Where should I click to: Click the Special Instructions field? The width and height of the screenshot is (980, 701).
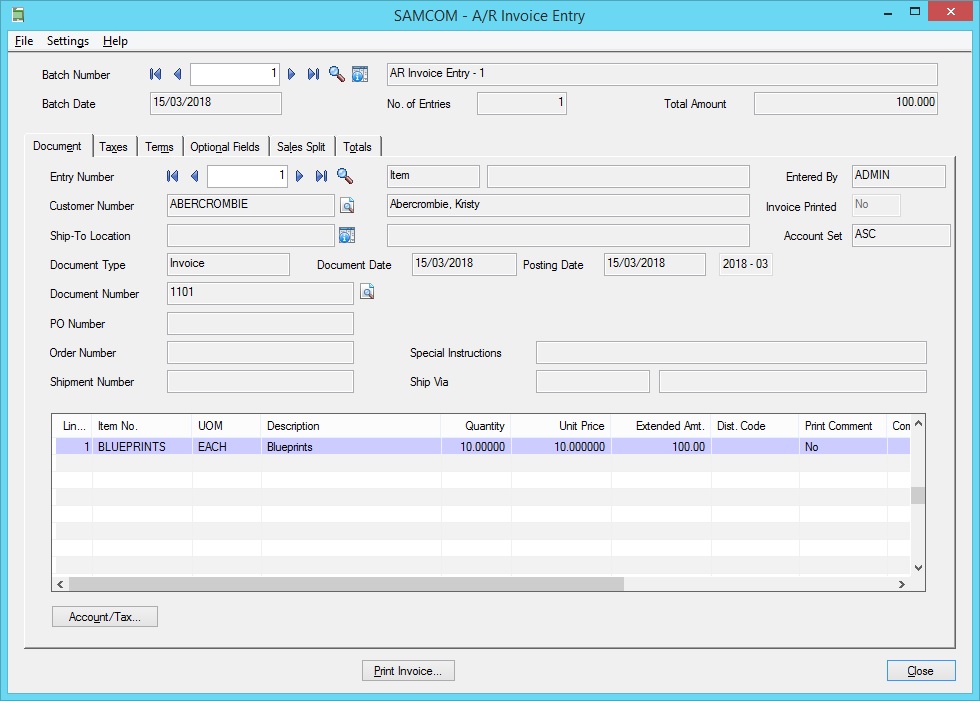731,352
